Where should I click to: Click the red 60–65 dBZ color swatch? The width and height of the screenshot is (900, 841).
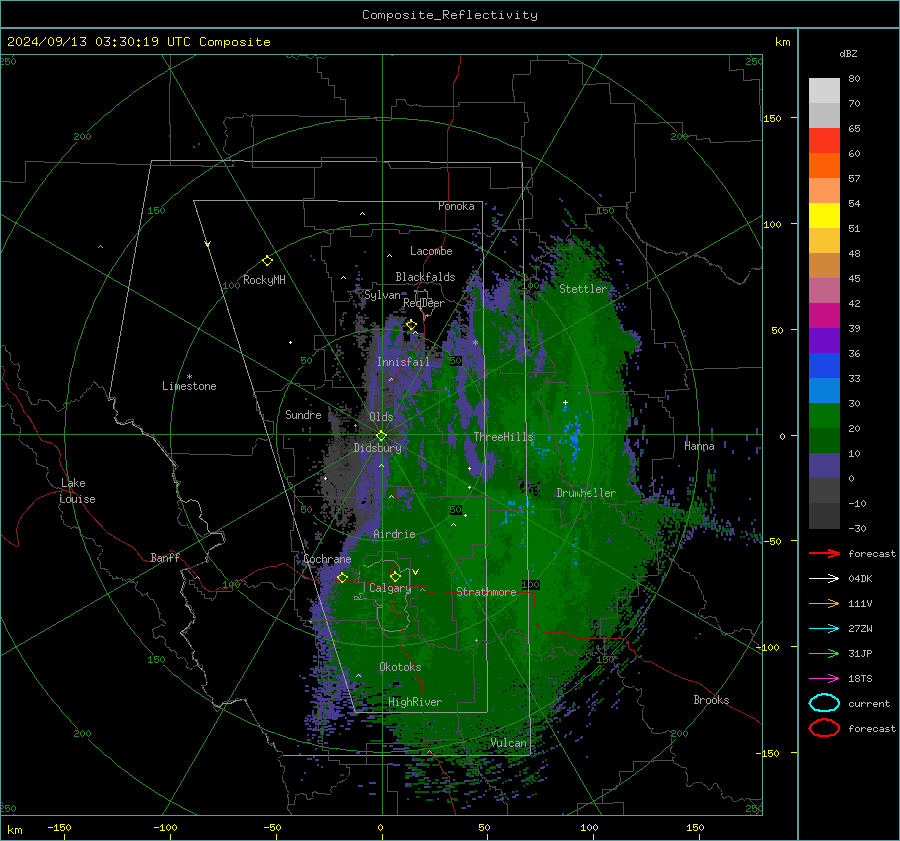click(824, 141)
